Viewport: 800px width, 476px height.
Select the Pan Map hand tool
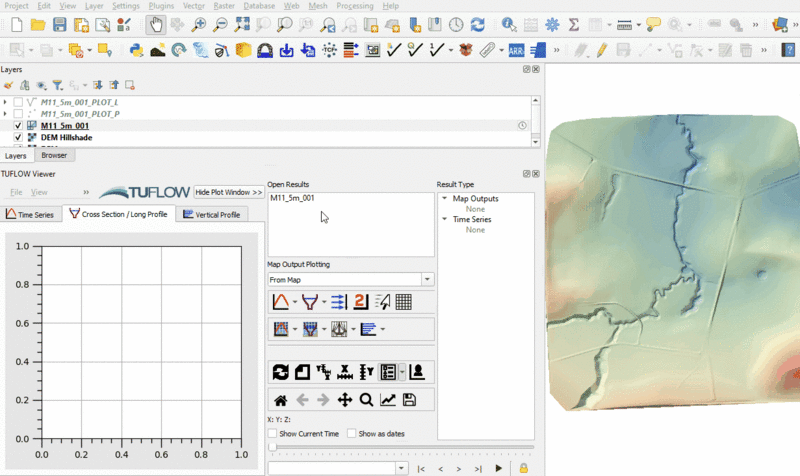[156, 25]
